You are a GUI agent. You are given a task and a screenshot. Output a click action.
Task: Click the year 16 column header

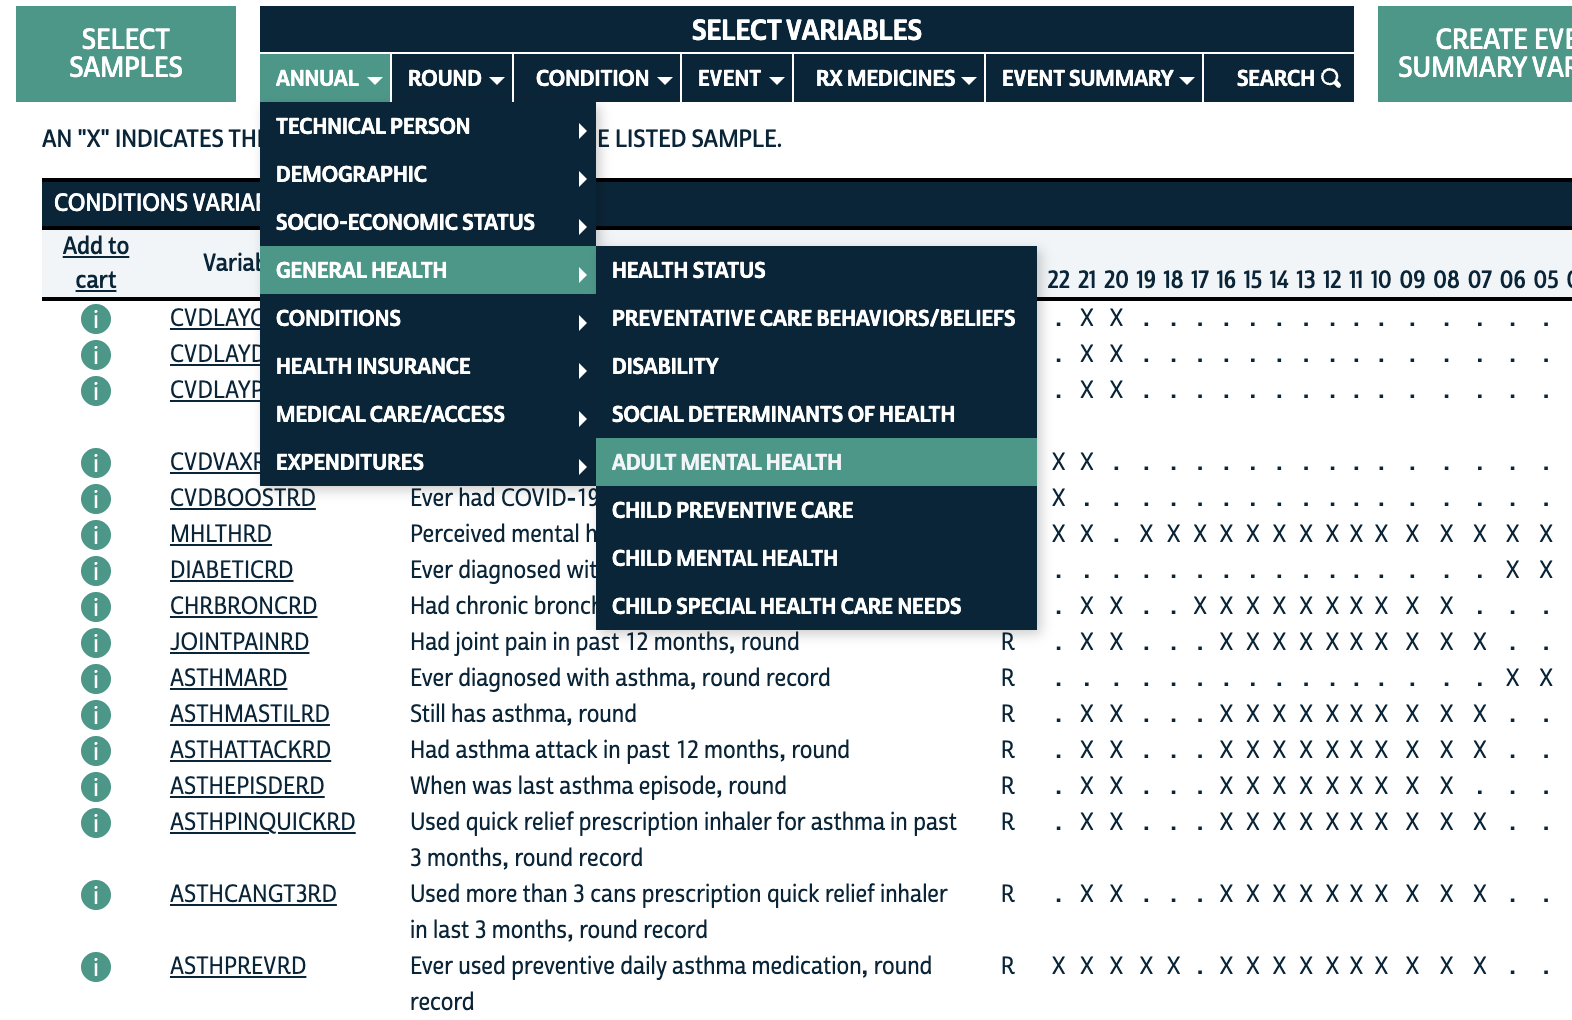(1226, 280)
